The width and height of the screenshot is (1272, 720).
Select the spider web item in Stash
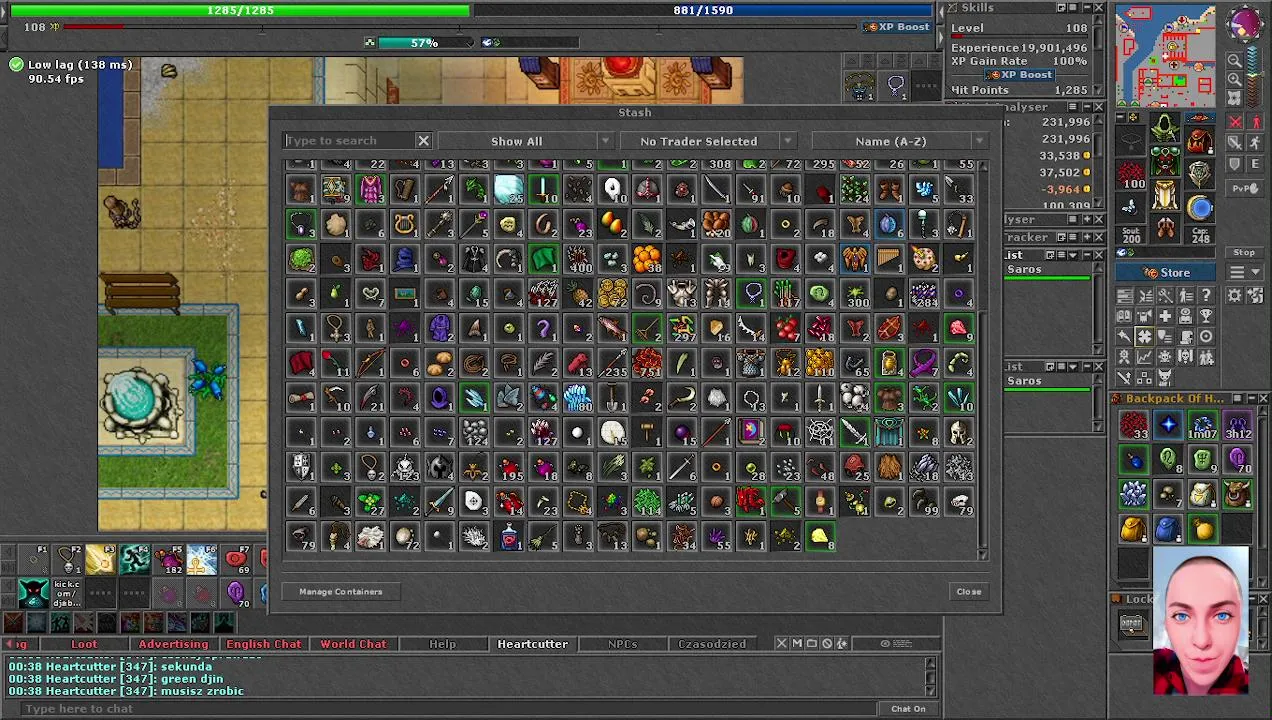tap(820, 432)
